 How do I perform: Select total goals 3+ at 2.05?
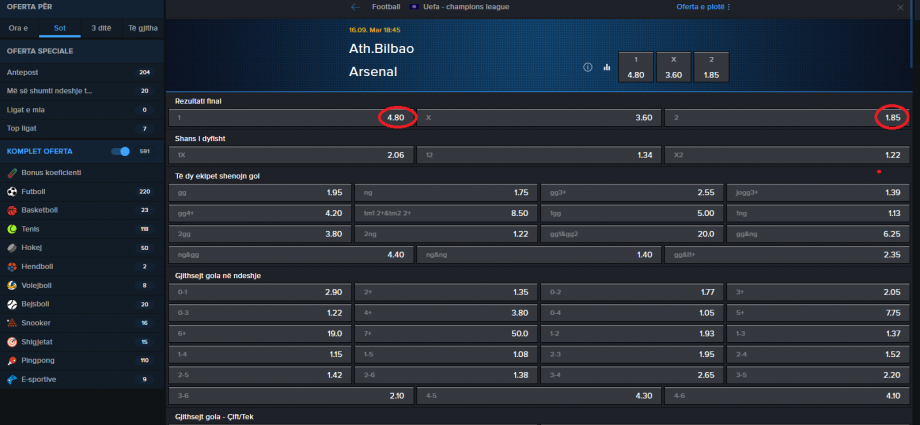coord(818,292)
